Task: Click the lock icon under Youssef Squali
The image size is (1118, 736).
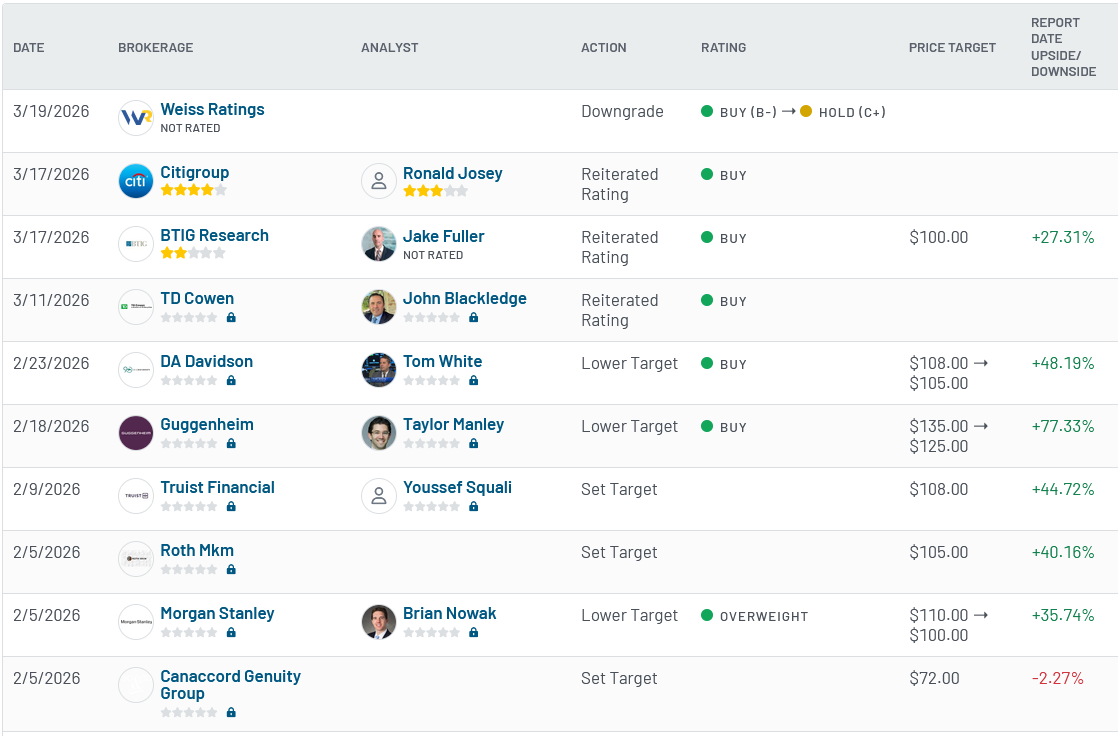Action: [473, 506]
